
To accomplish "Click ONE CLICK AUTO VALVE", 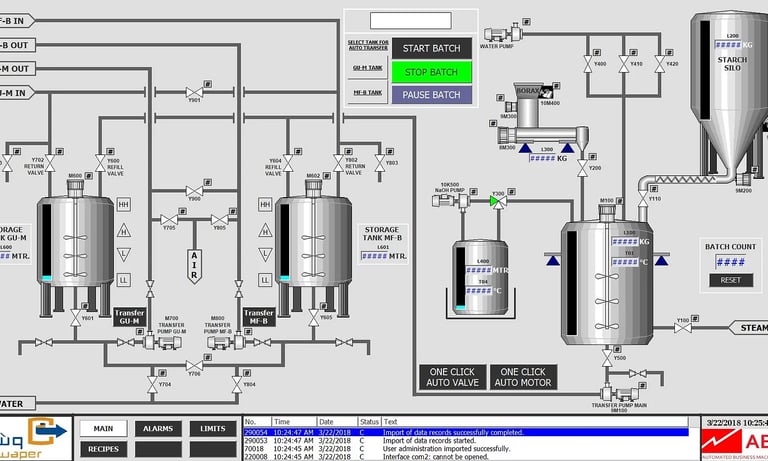I will 453,377.
